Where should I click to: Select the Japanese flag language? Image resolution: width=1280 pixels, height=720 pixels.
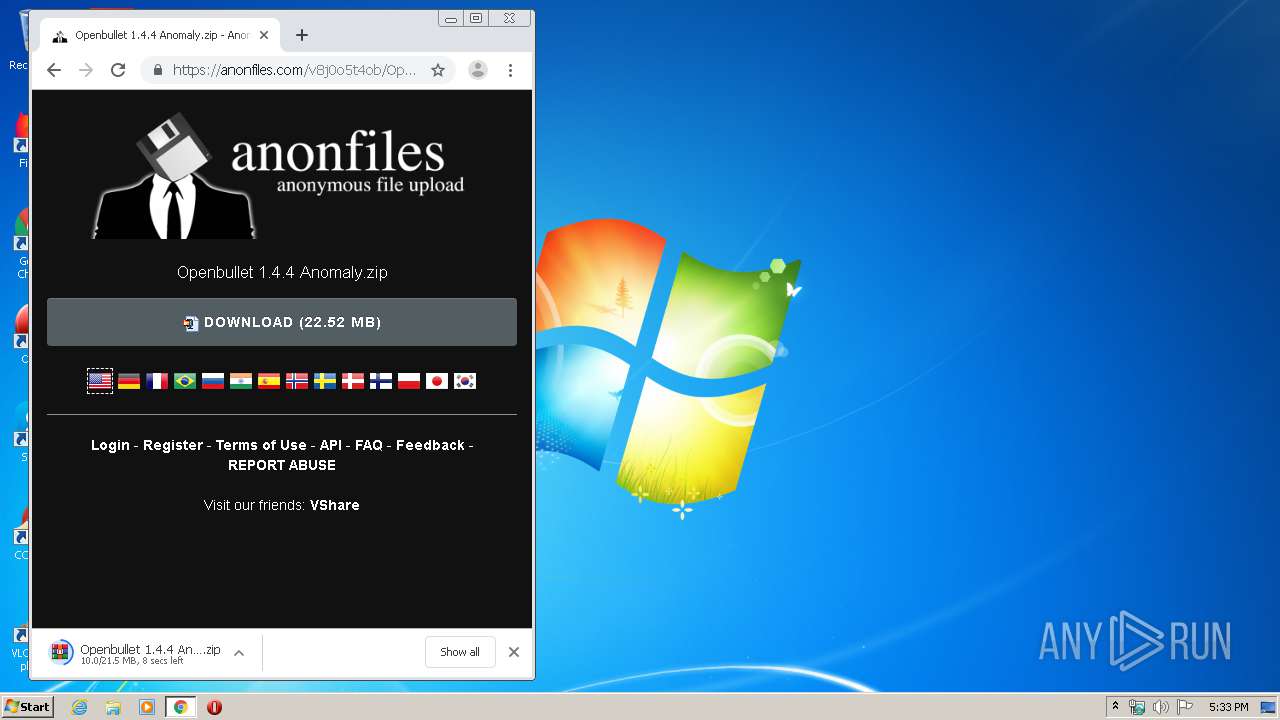click(437, 381)
